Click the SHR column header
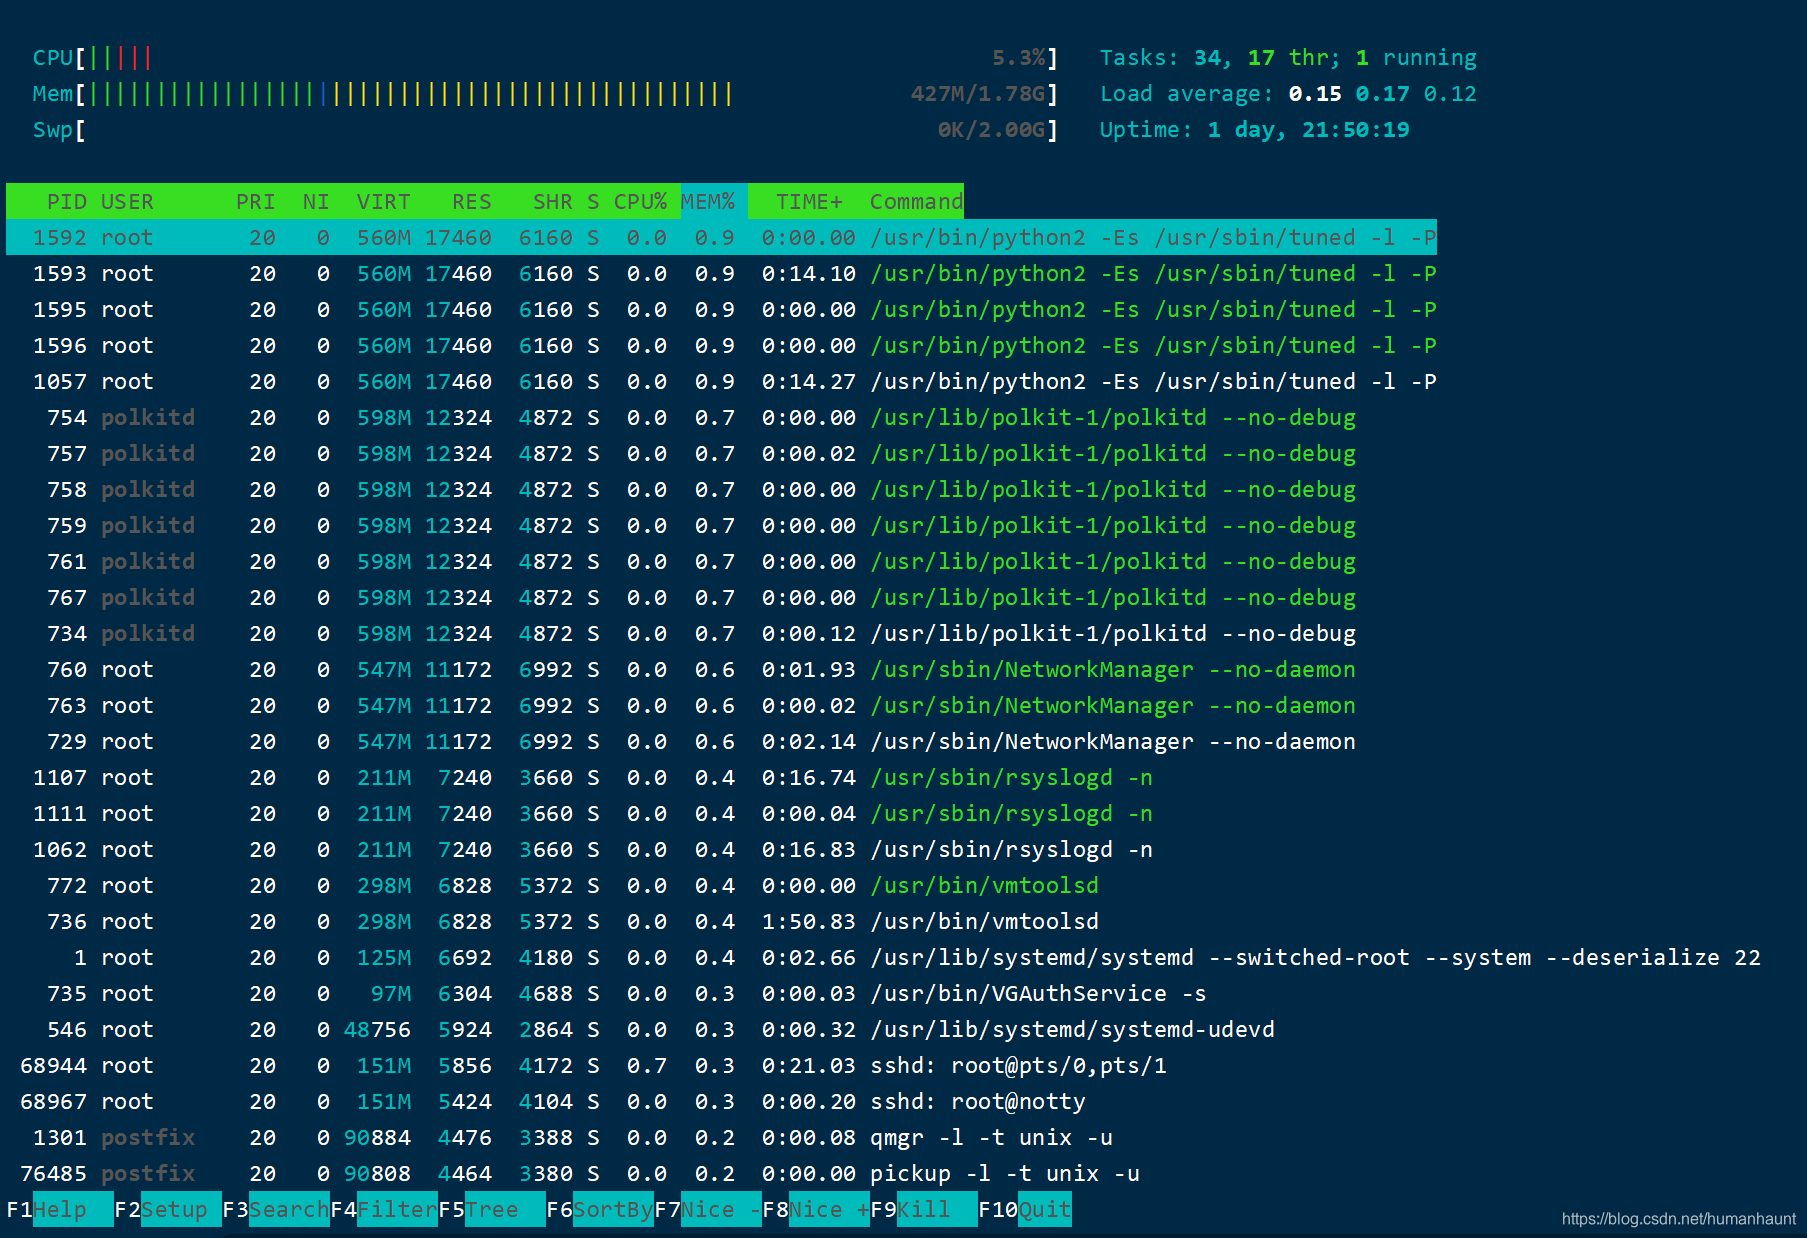Image resolution: width=1807 pixels, height=1238 pixels. pos(552,202)
